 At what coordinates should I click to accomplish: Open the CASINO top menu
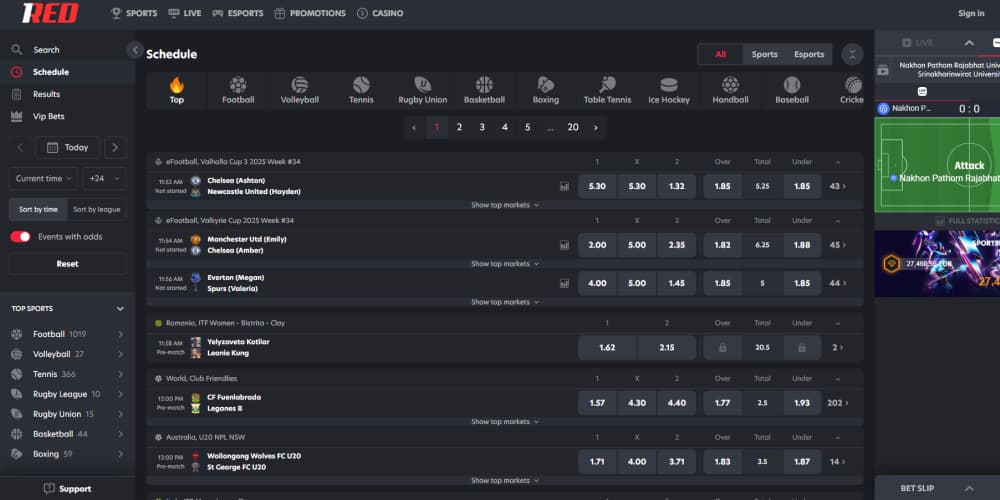pos(380,13)
